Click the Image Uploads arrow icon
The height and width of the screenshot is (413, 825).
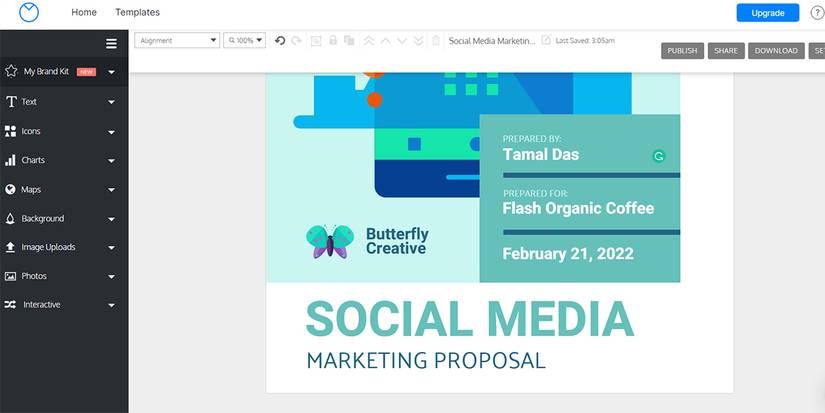(10, 247)
